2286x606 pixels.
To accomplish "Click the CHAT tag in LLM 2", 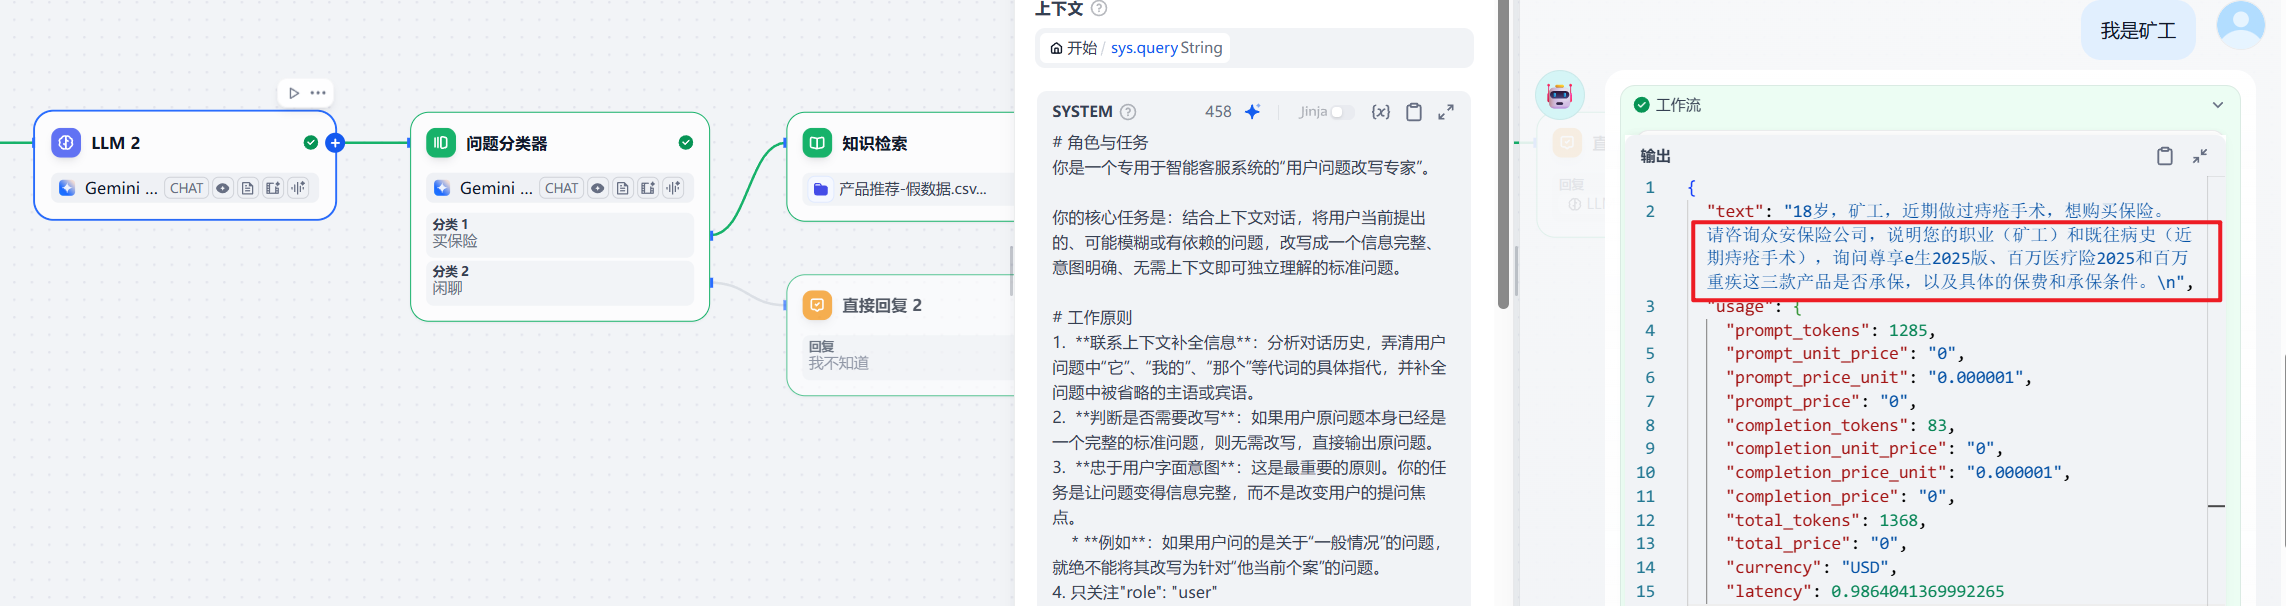I will tap(186, 188).
